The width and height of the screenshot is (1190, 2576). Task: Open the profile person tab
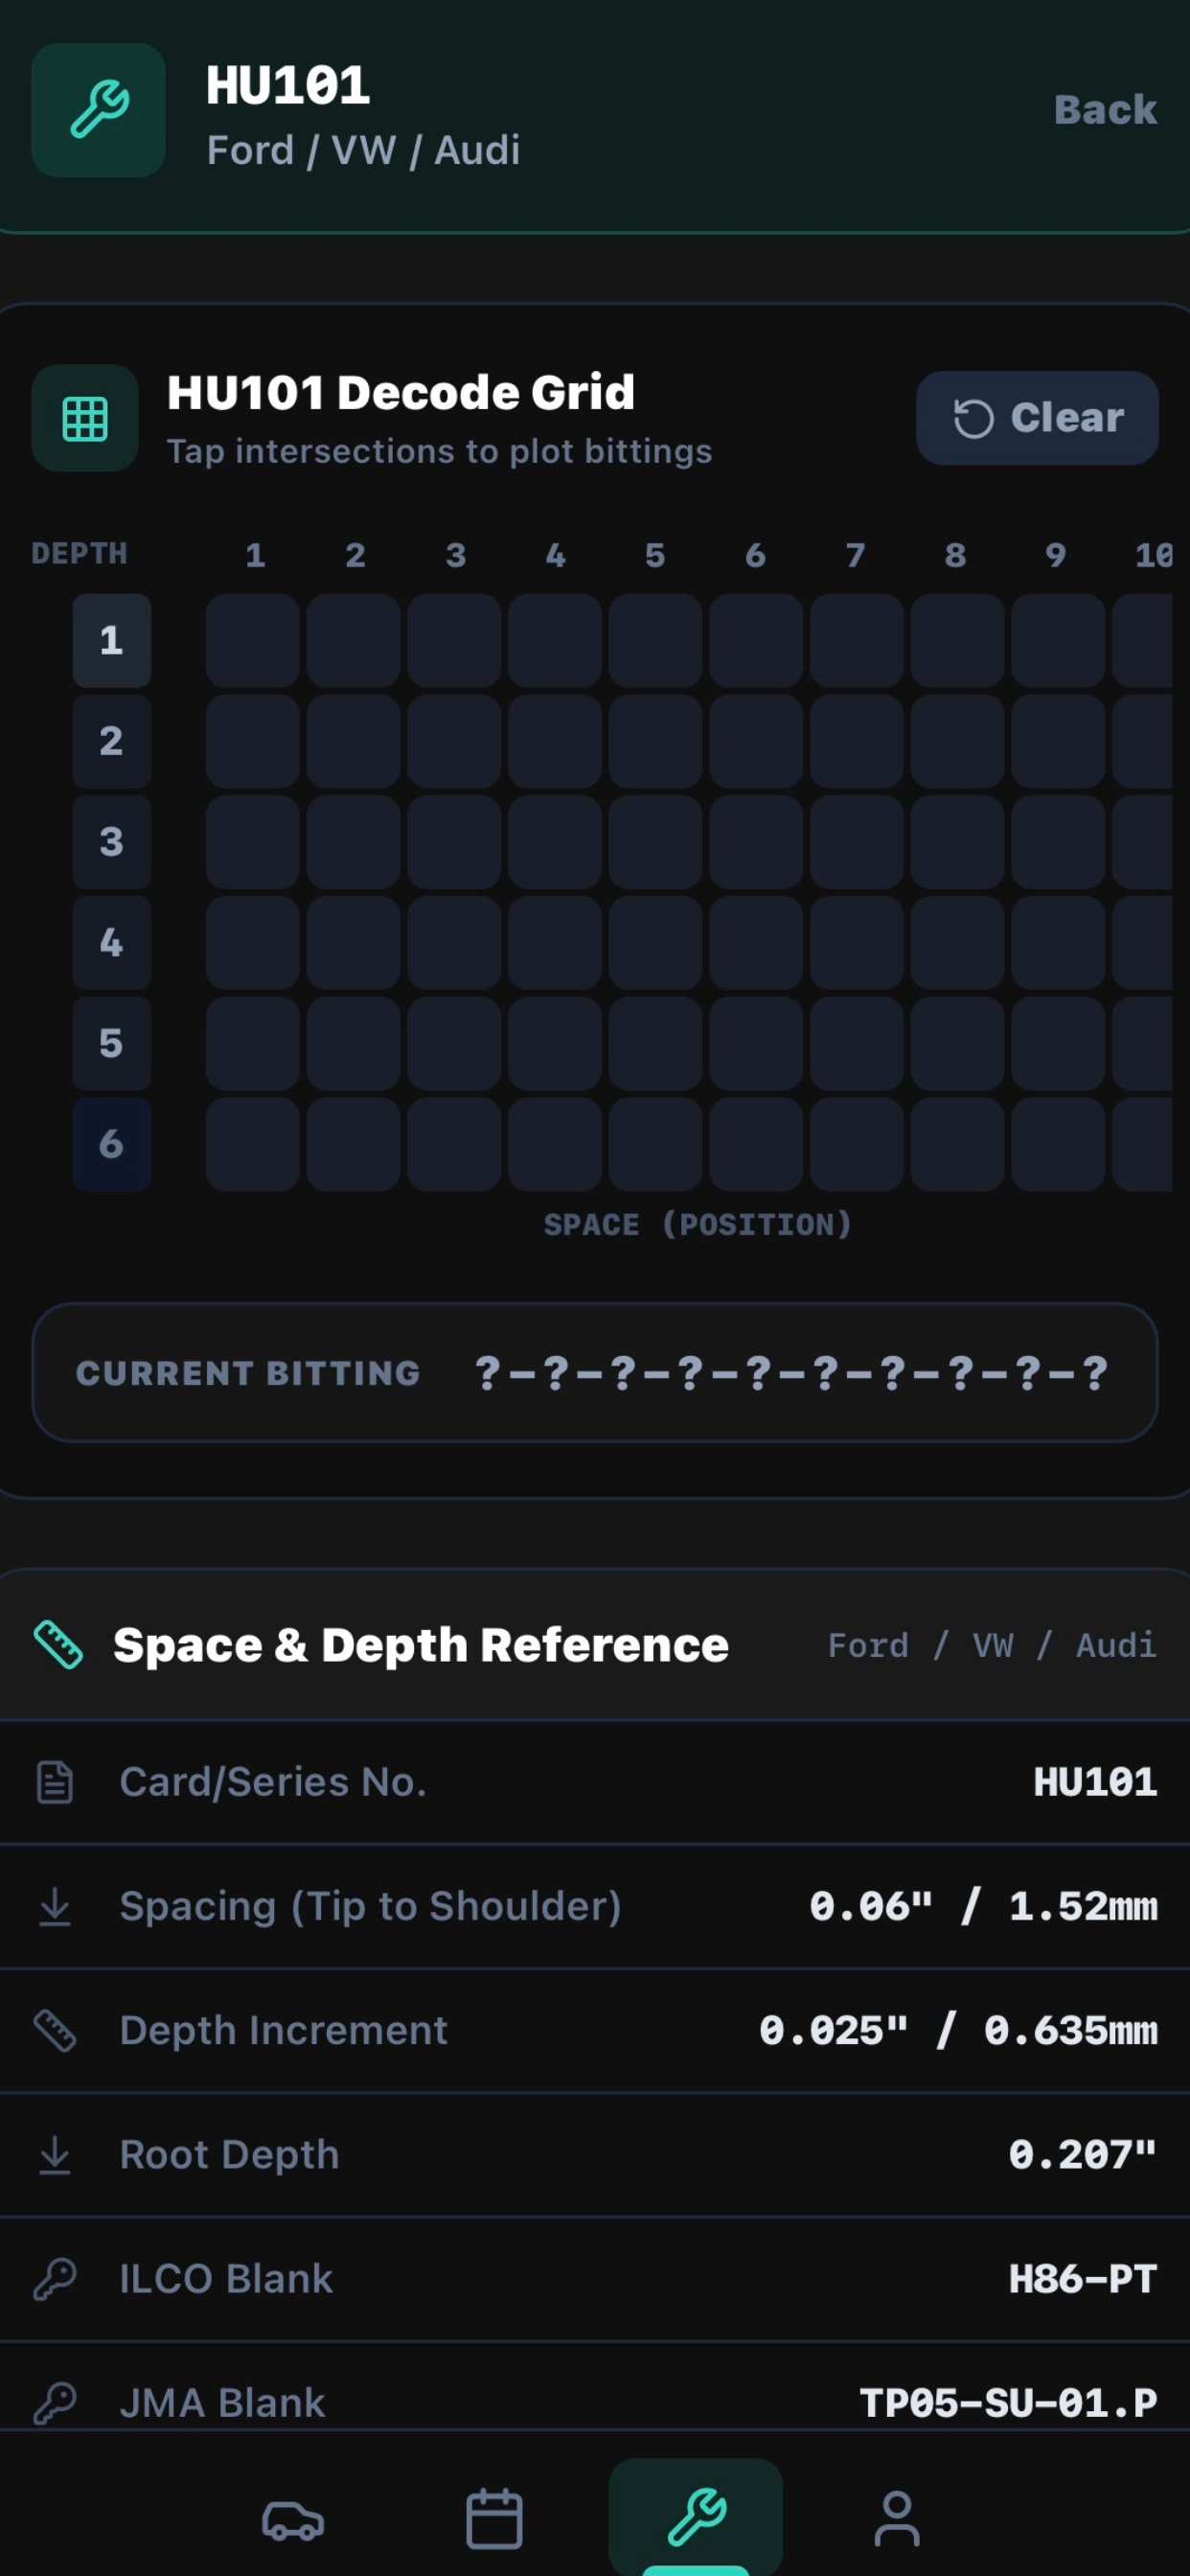pos(896,2518)
